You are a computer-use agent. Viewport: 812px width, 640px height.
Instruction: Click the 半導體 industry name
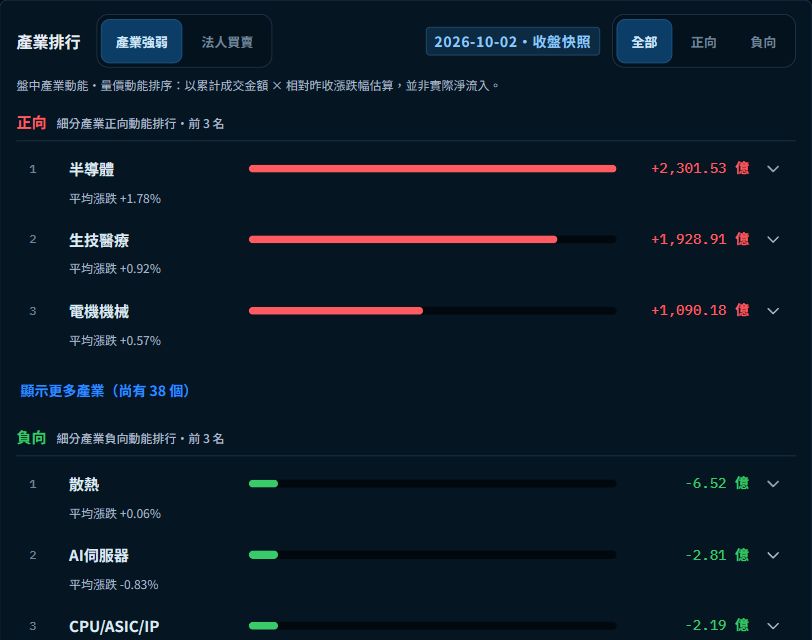[x=92, y=169]
